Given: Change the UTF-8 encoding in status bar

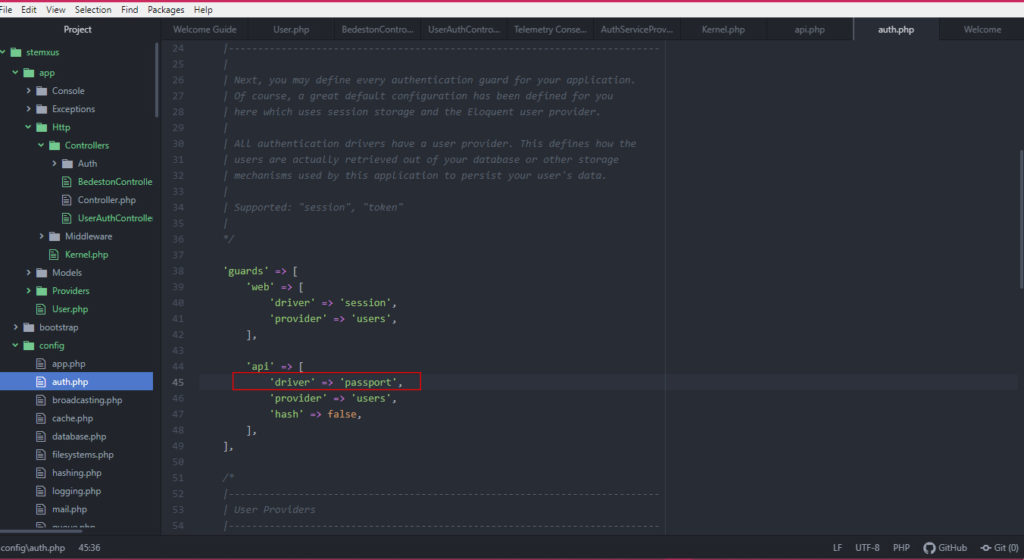Looking at the screenshot, I should [867, 548].
